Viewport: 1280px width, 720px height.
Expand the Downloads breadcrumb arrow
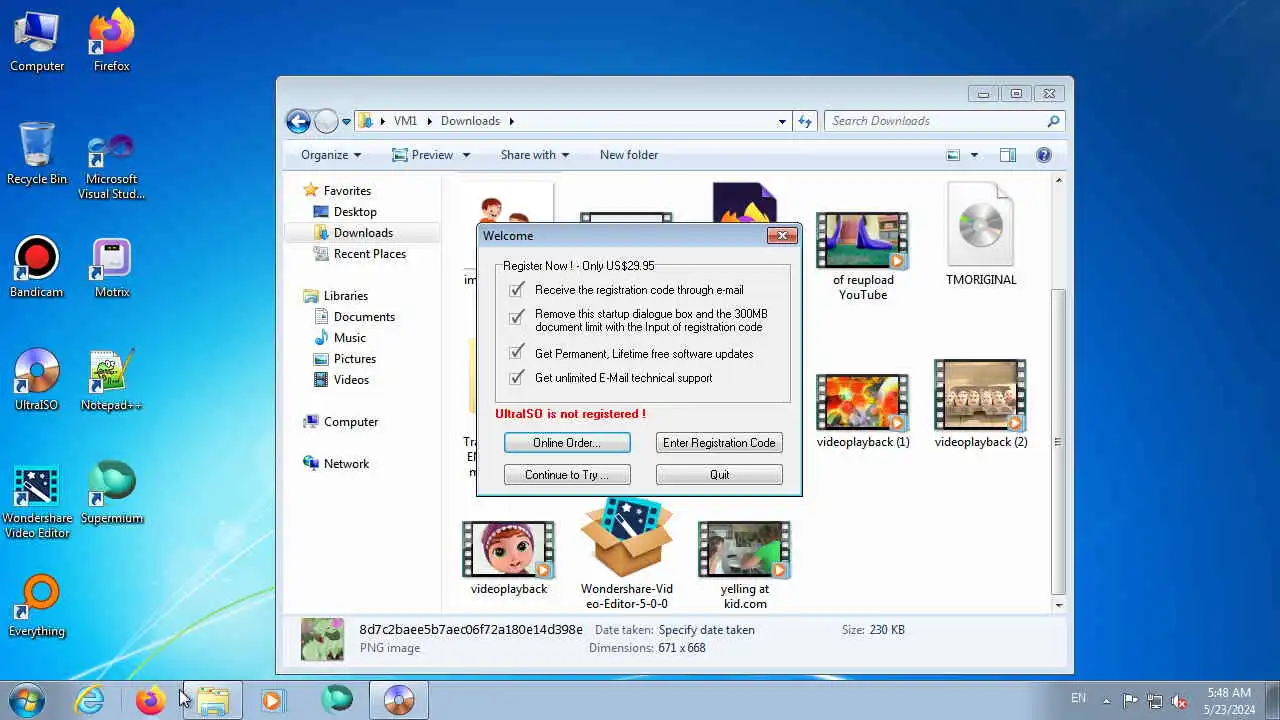[x=512, y=121]
